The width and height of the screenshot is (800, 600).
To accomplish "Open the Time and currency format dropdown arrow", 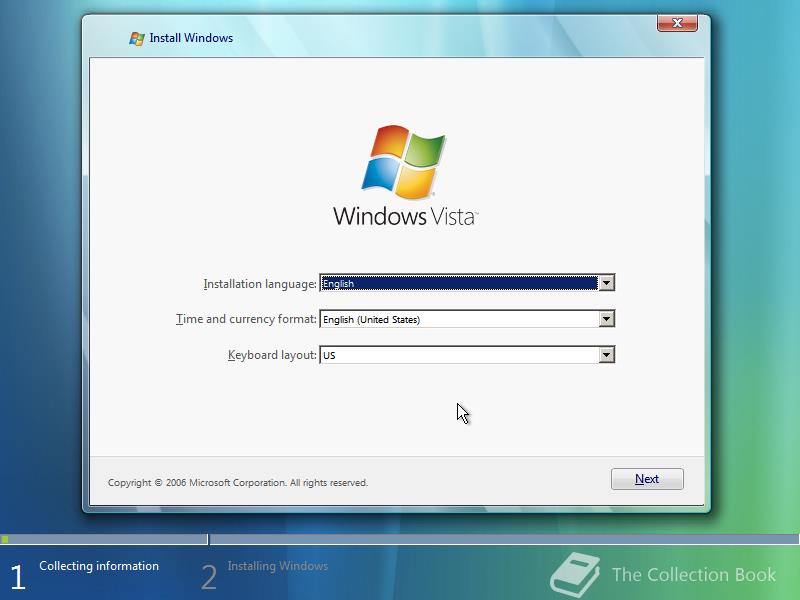I will (606, 319).
